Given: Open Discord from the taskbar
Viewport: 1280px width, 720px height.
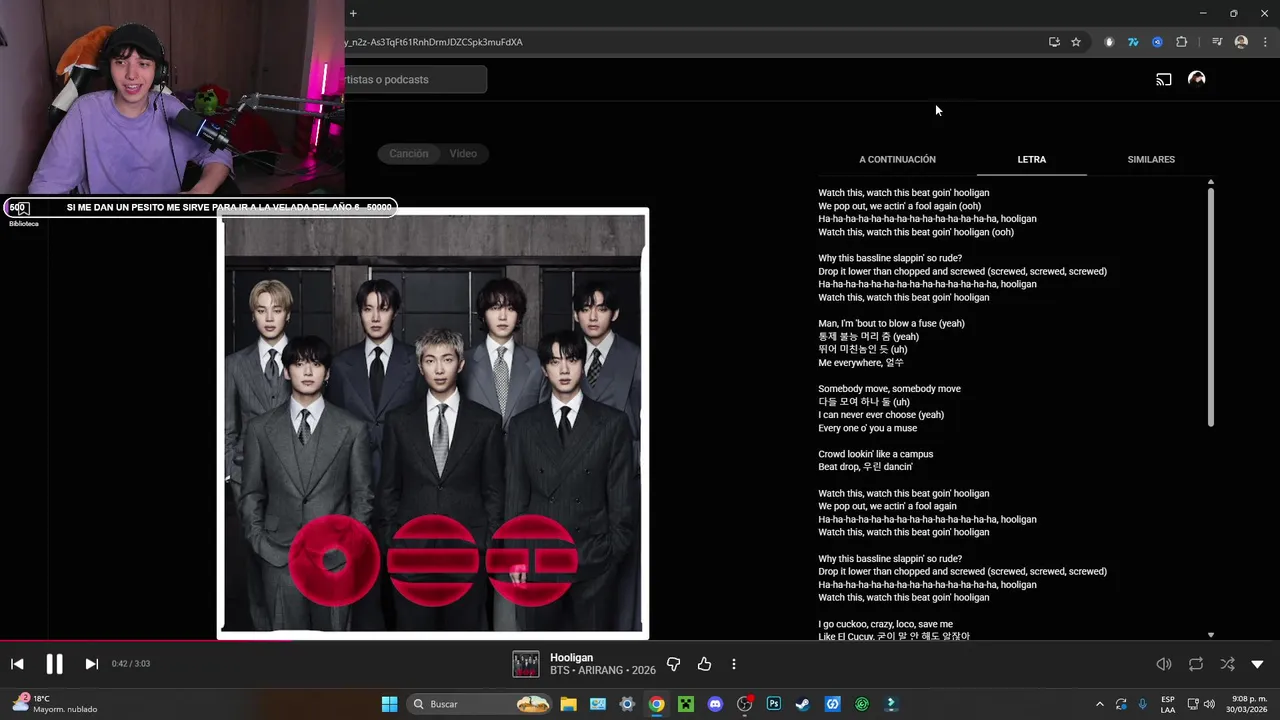Looking at the screenshot, I should 715,704.
